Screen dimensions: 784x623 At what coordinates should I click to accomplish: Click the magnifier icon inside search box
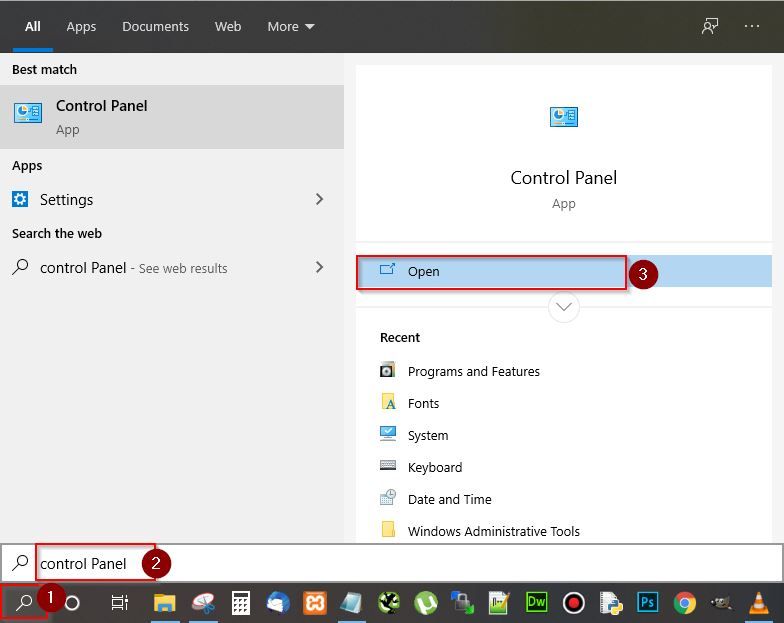20,563
